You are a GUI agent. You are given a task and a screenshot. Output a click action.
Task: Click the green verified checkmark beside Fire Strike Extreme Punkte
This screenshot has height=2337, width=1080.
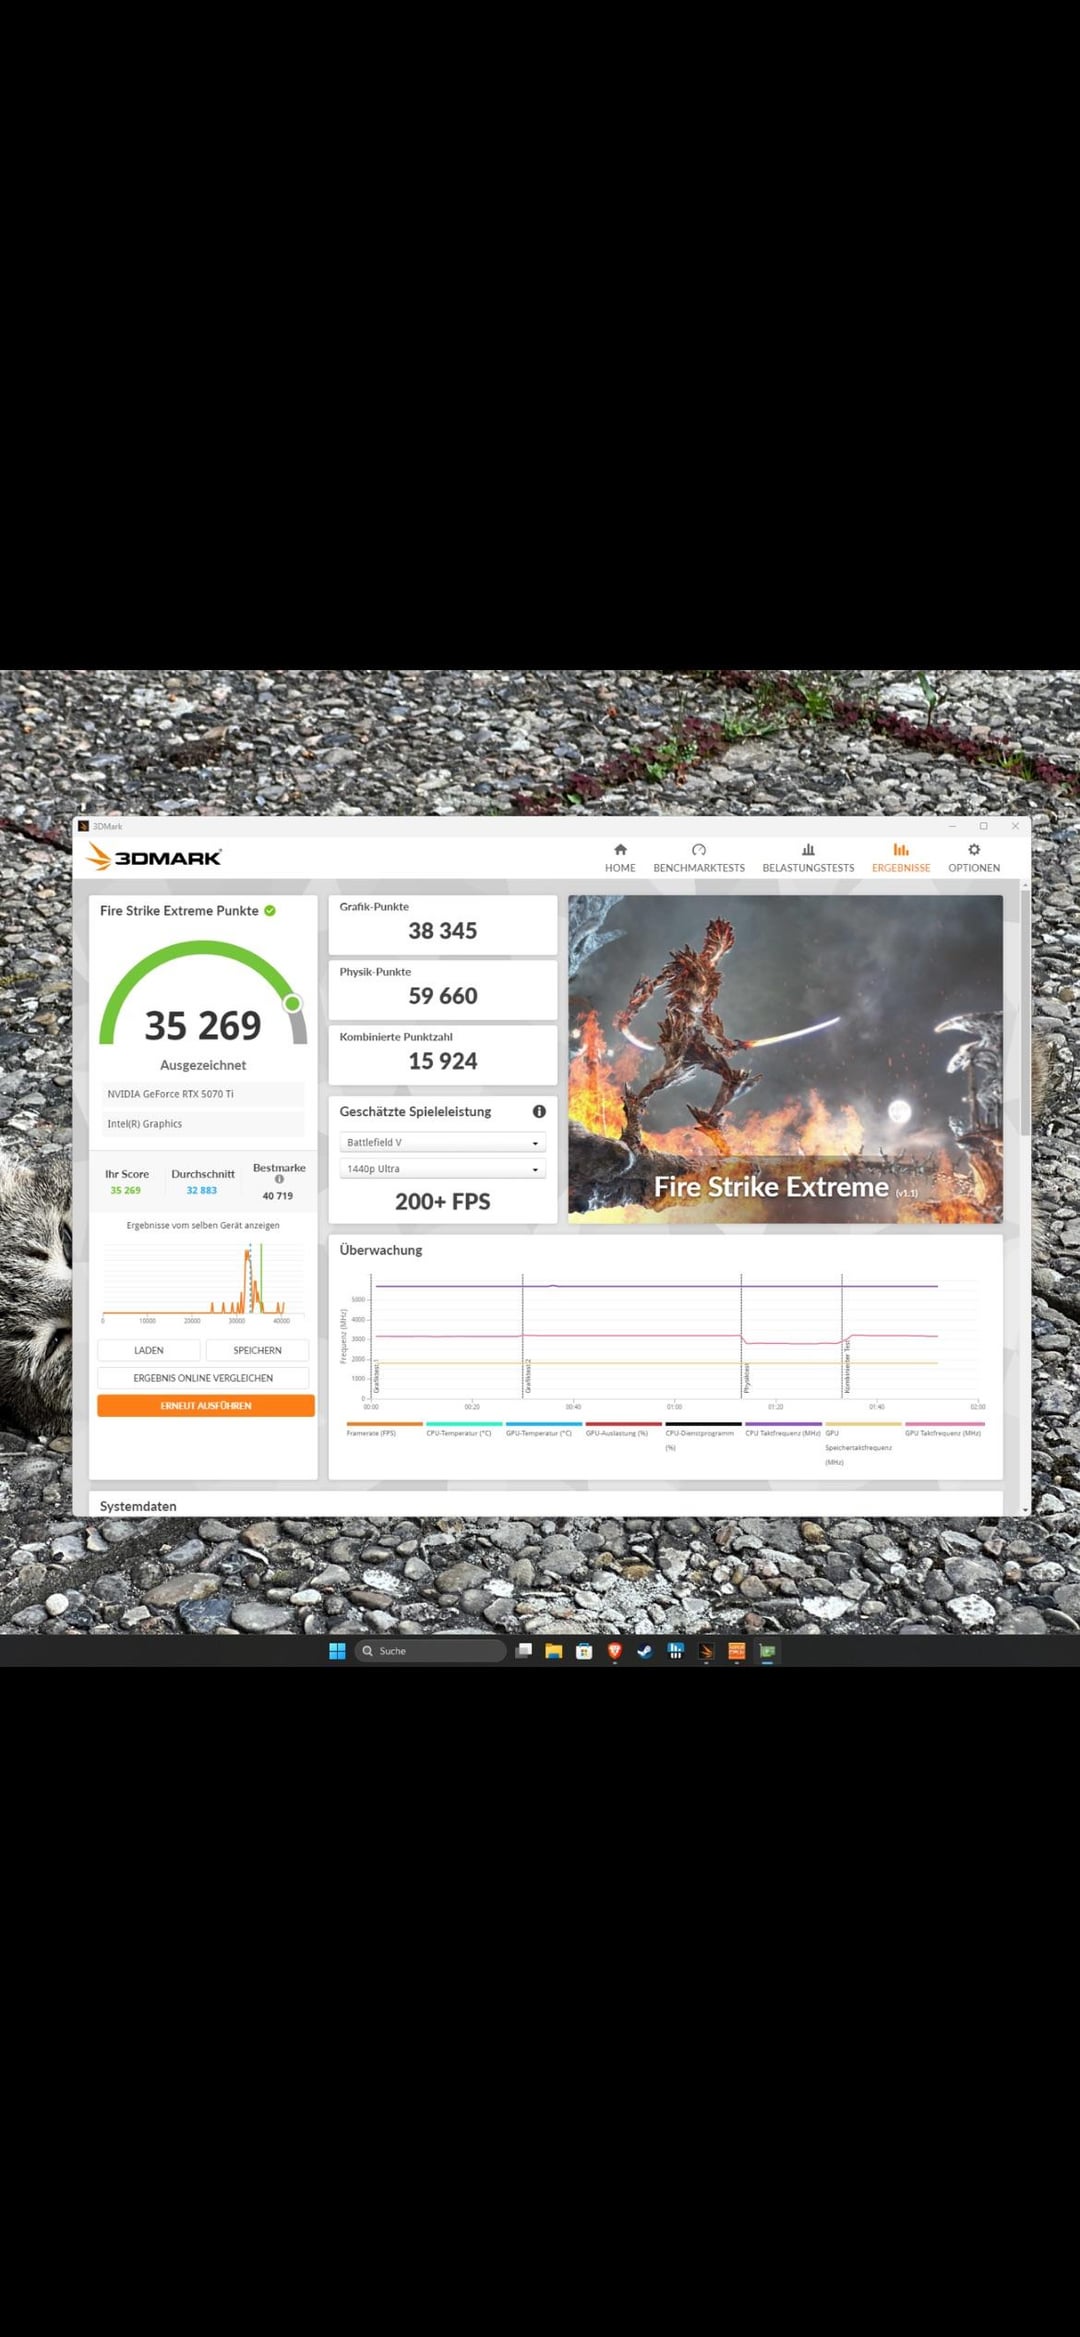click(270, 910)
